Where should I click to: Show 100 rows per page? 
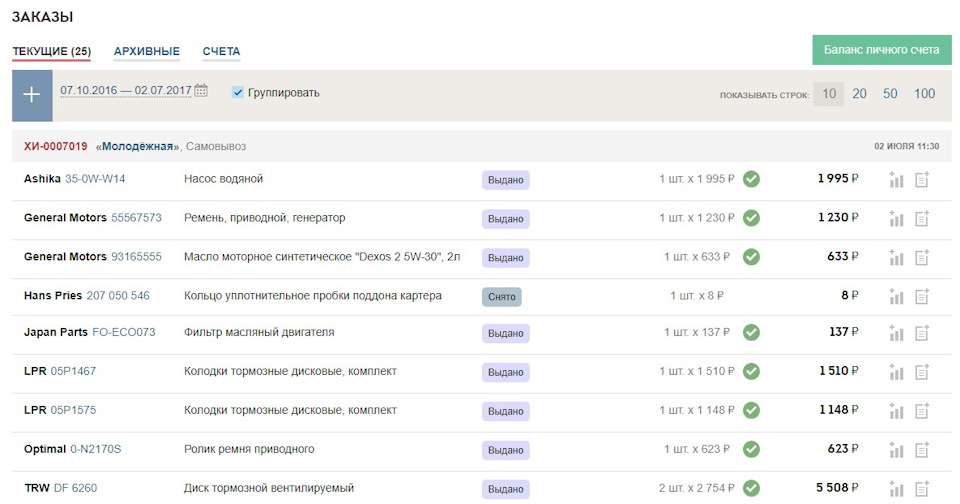pyautogui.click(x=924, y=94)
